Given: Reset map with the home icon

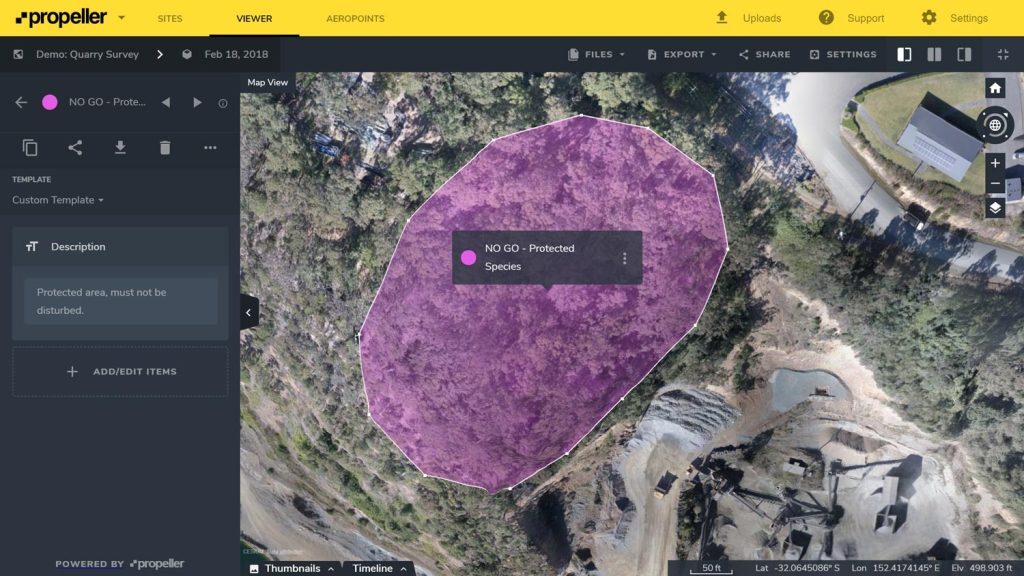Looking at the screenshot, I should [x=994, y=88].
